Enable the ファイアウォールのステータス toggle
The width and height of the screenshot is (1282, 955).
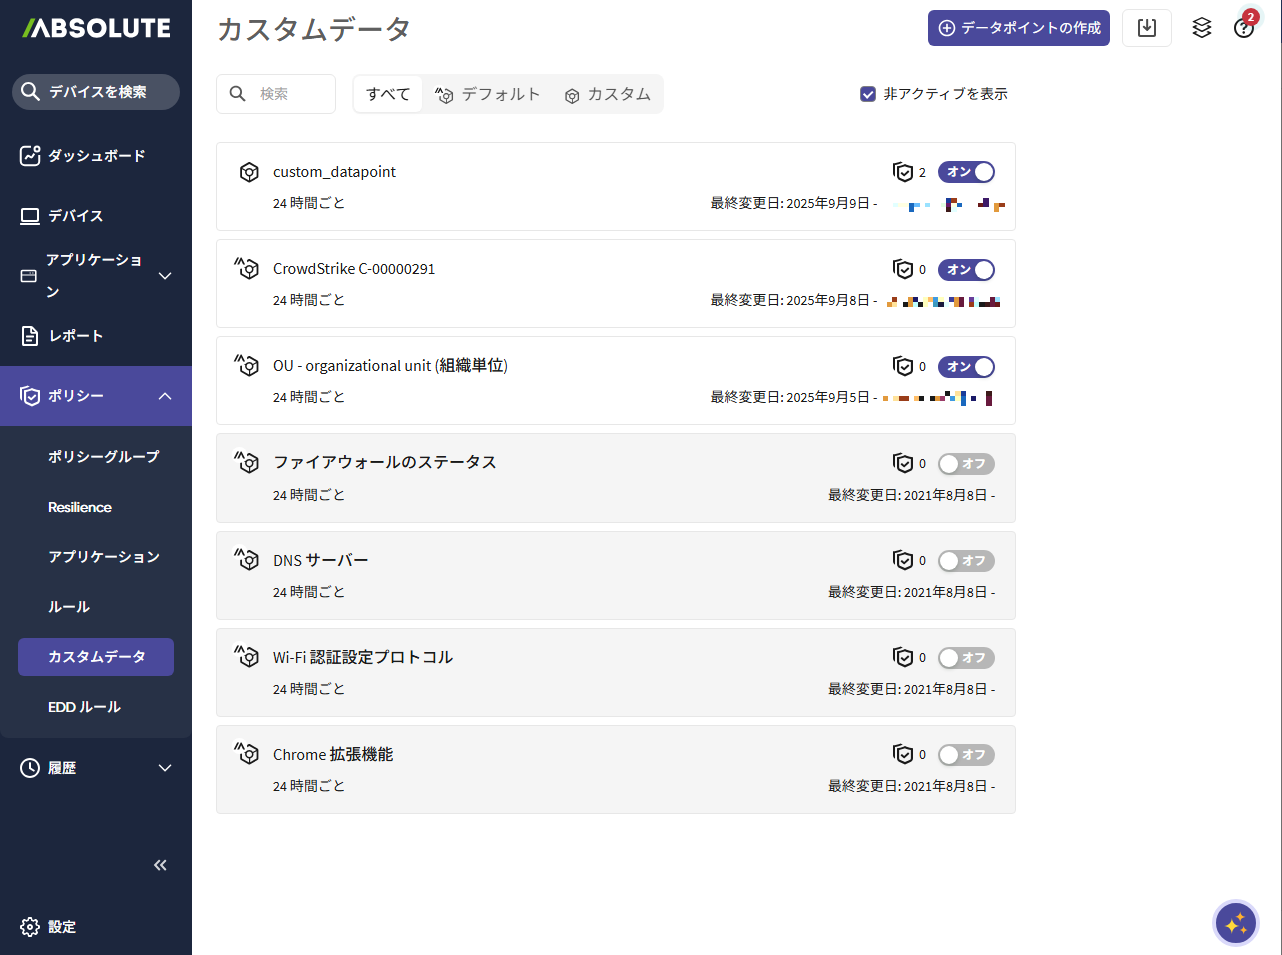coord(966,463)
